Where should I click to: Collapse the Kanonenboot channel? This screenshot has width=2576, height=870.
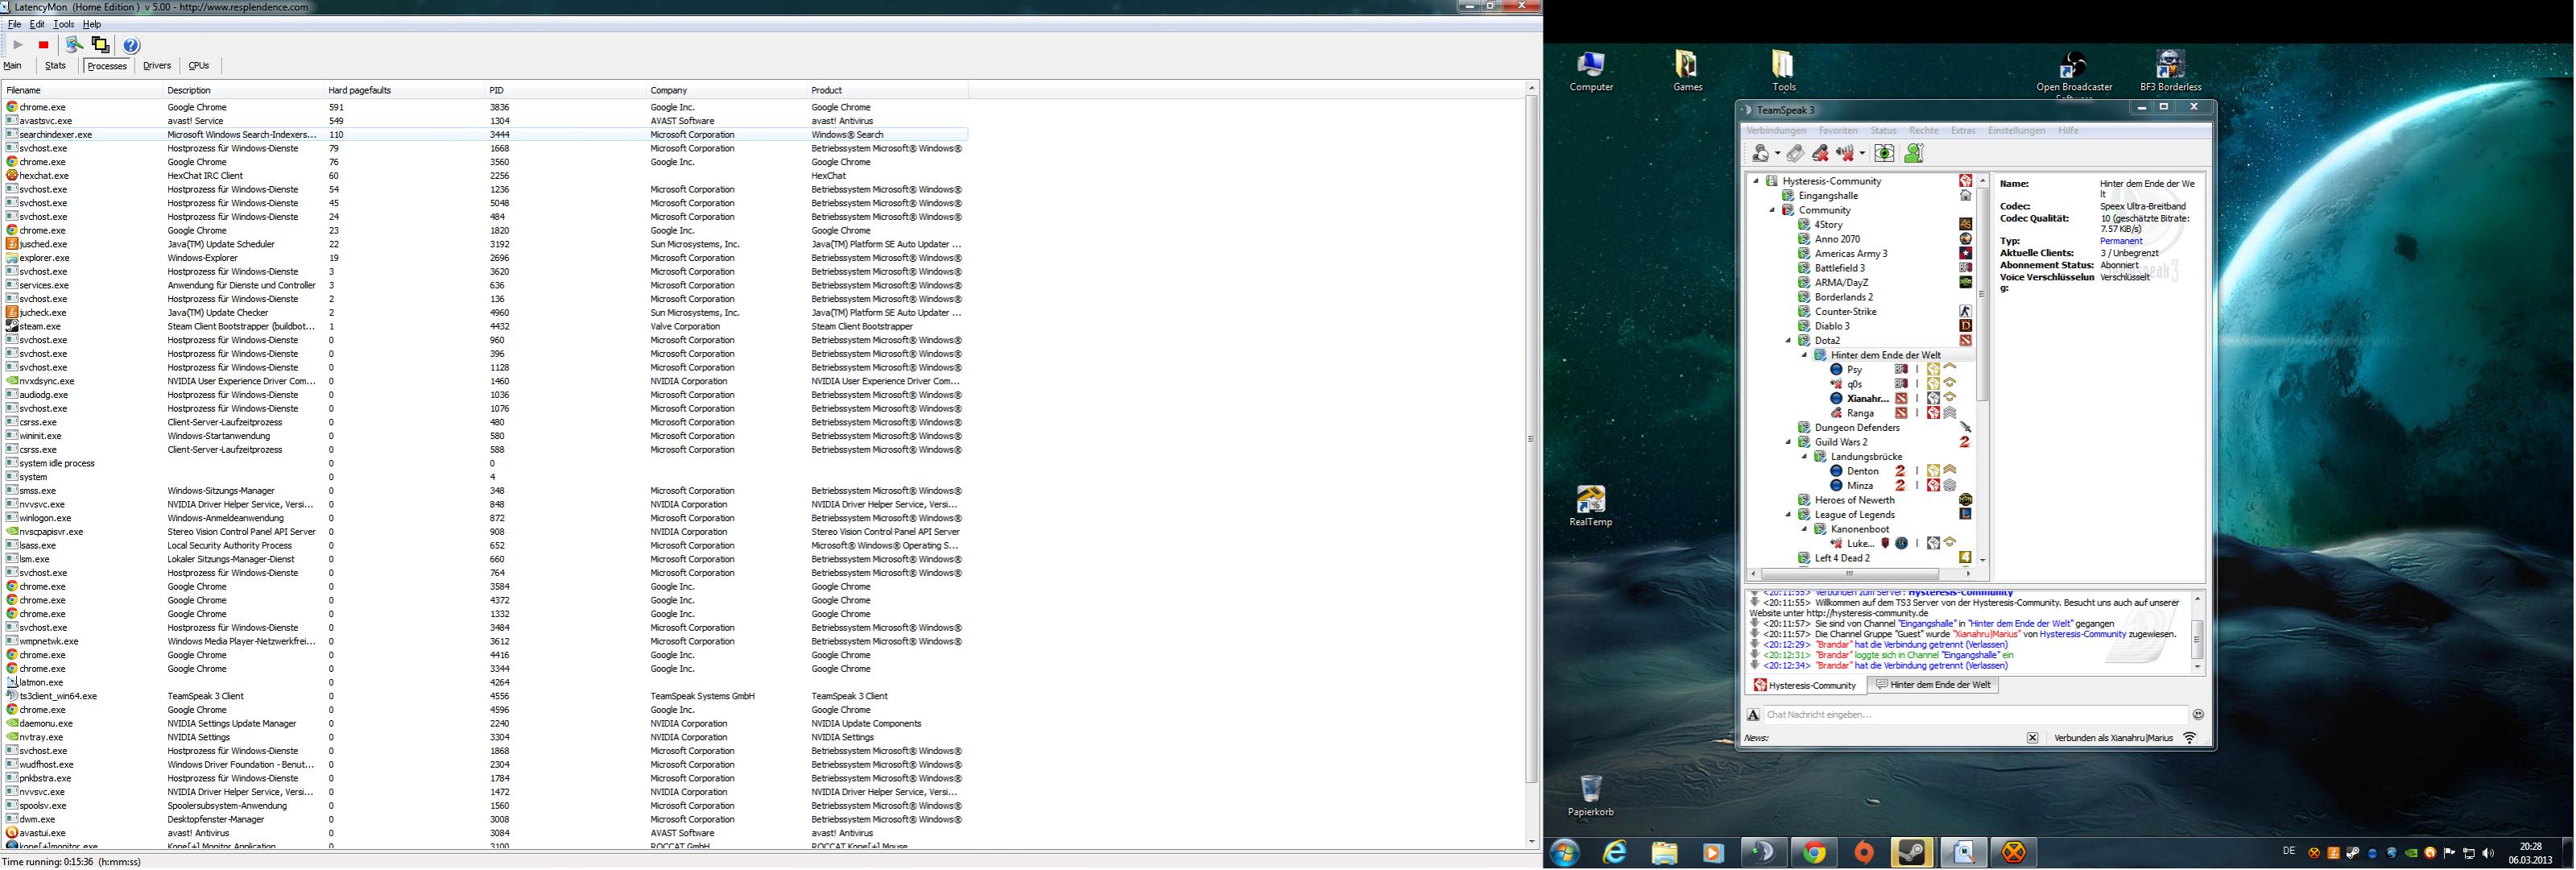coord(1804,529)
